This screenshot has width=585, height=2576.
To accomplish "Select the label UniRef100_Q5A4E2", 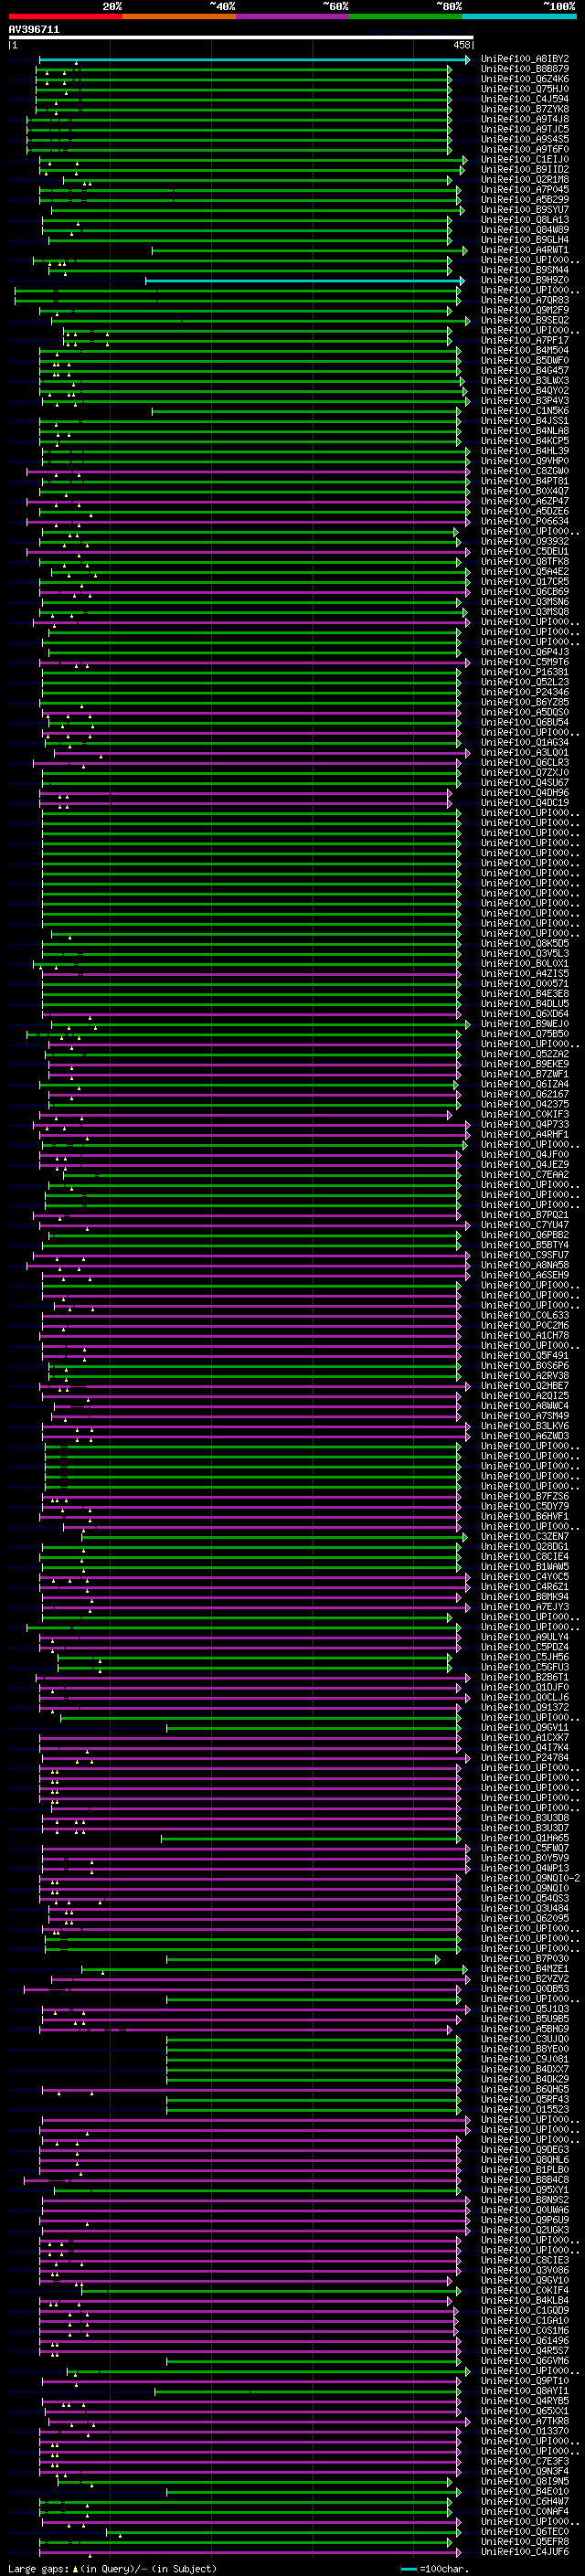I will 525,572.
